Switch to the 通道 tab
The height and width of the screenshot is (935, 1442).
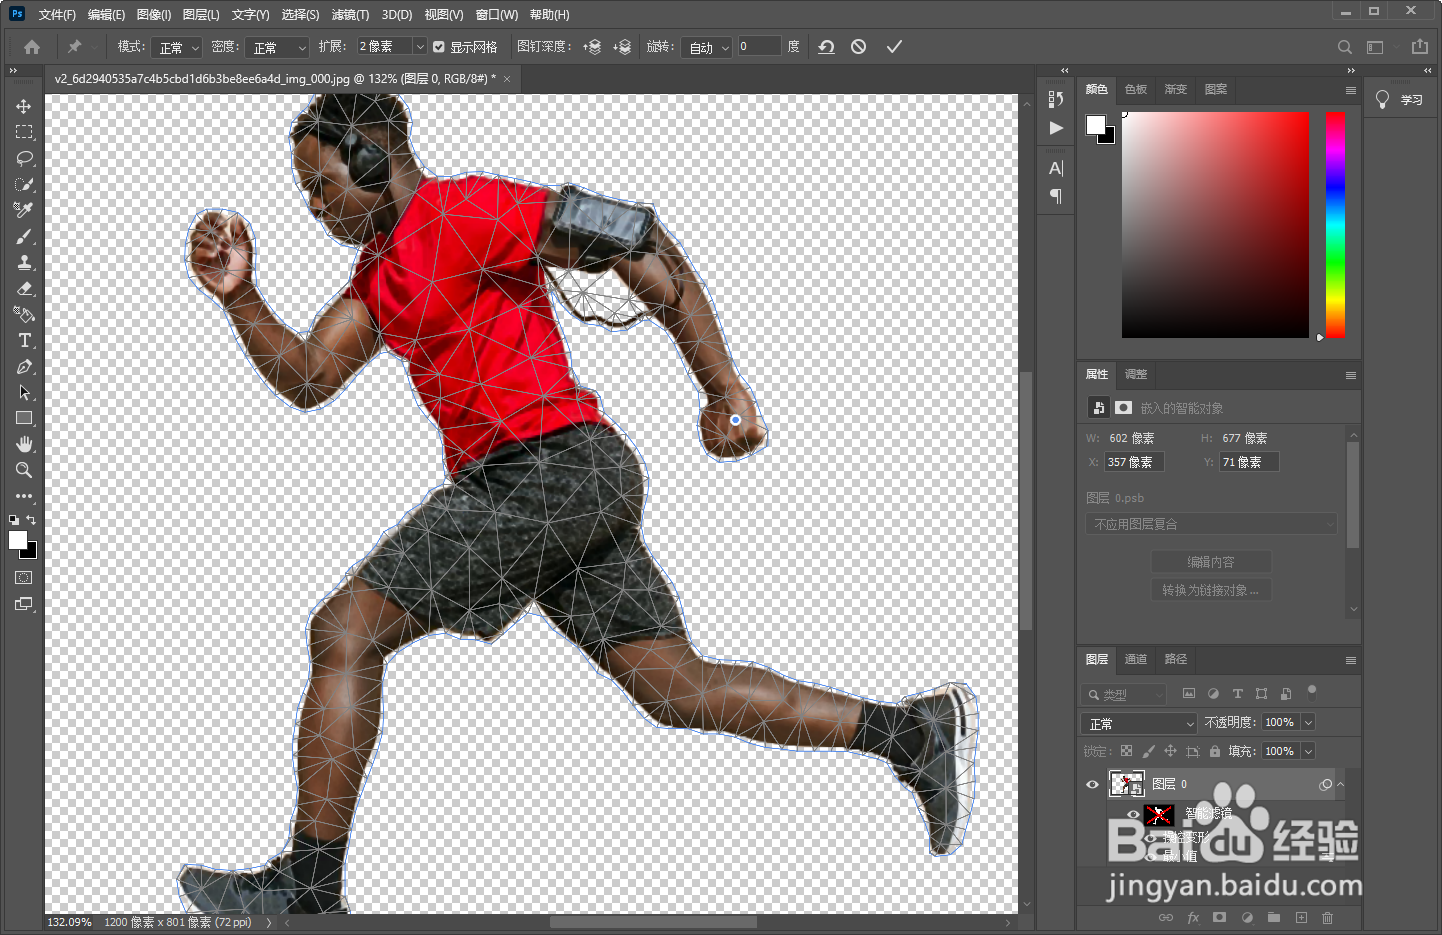[1136, 659]
